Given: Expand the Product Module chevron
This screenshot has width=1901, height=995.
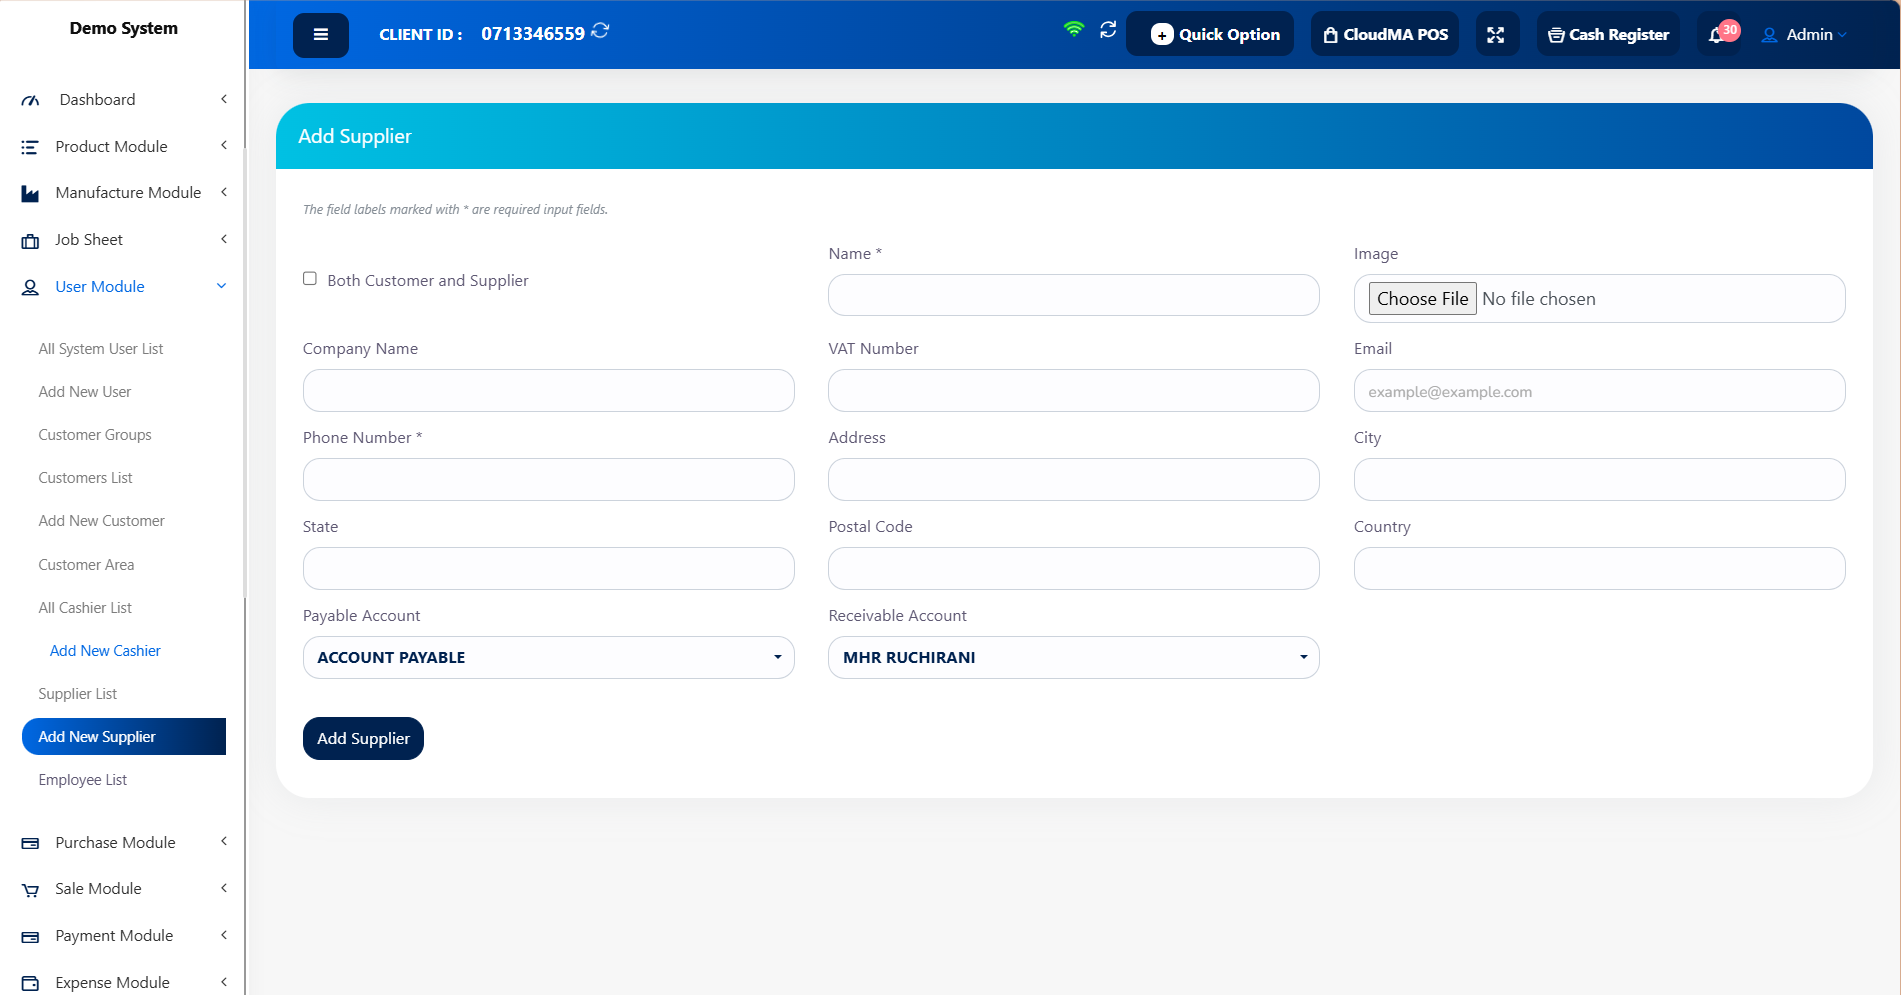Looking at the screenshot, I should tap(224, 146).
